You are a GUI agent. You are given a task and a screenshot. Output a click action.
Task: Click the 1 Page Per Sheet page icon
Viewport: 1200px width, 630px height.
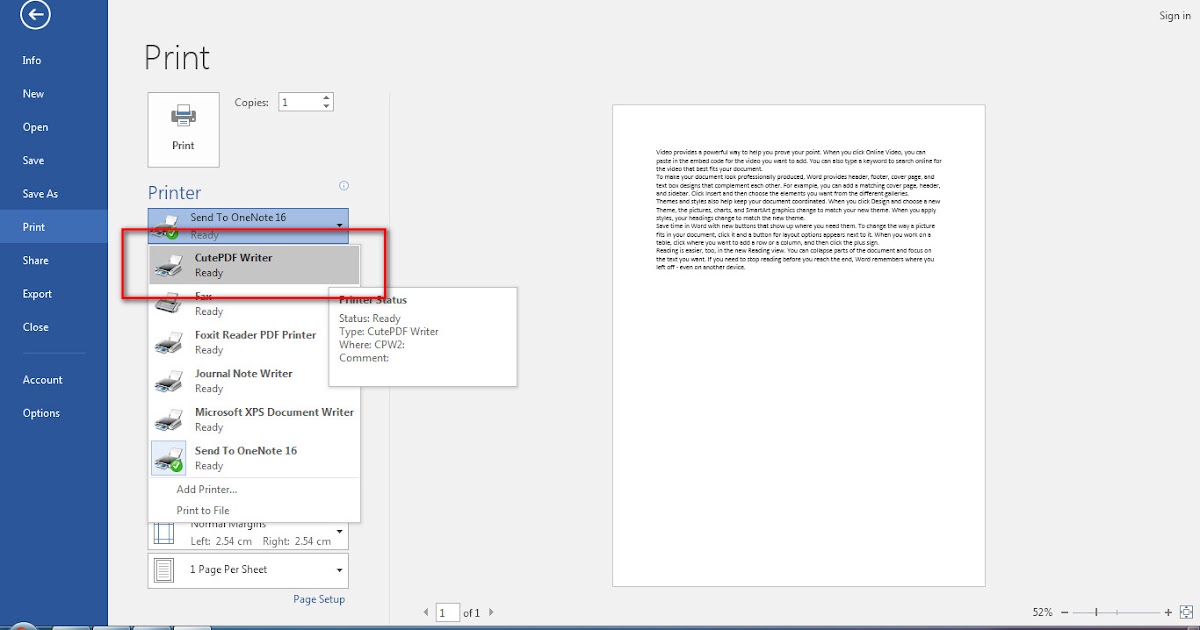tap(164, 570)
